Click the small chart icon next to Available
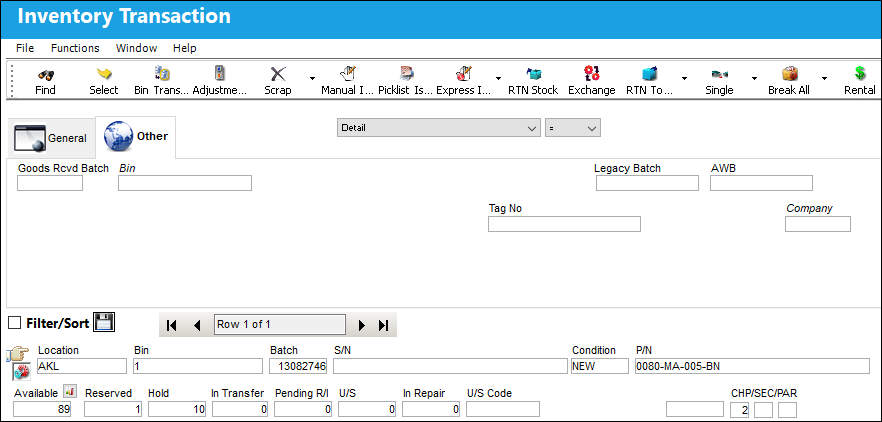 (70, 390)
